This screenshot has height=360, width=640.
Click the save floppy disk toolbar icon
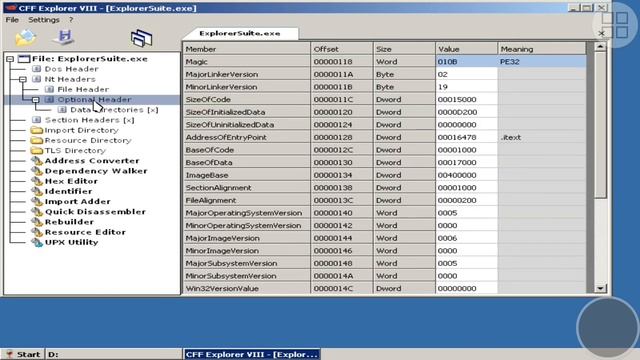(x=64, y=37)
